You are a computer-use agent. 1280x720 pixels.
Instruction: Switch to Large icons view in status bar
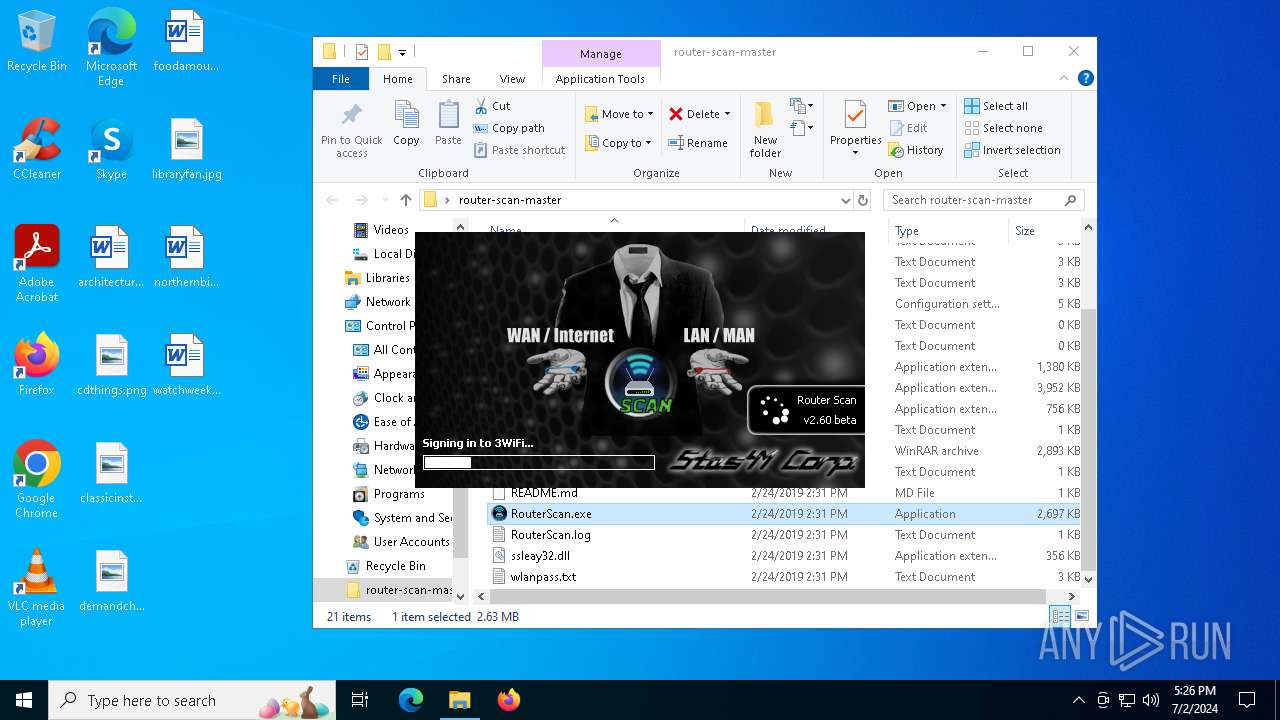click(1081, 617)
